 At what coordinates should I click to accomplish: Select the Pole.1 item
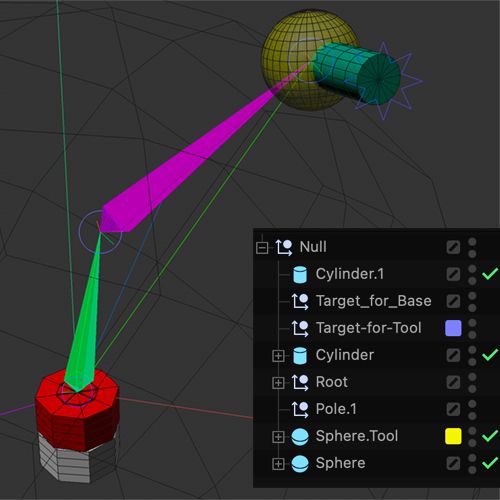point(336,409)
